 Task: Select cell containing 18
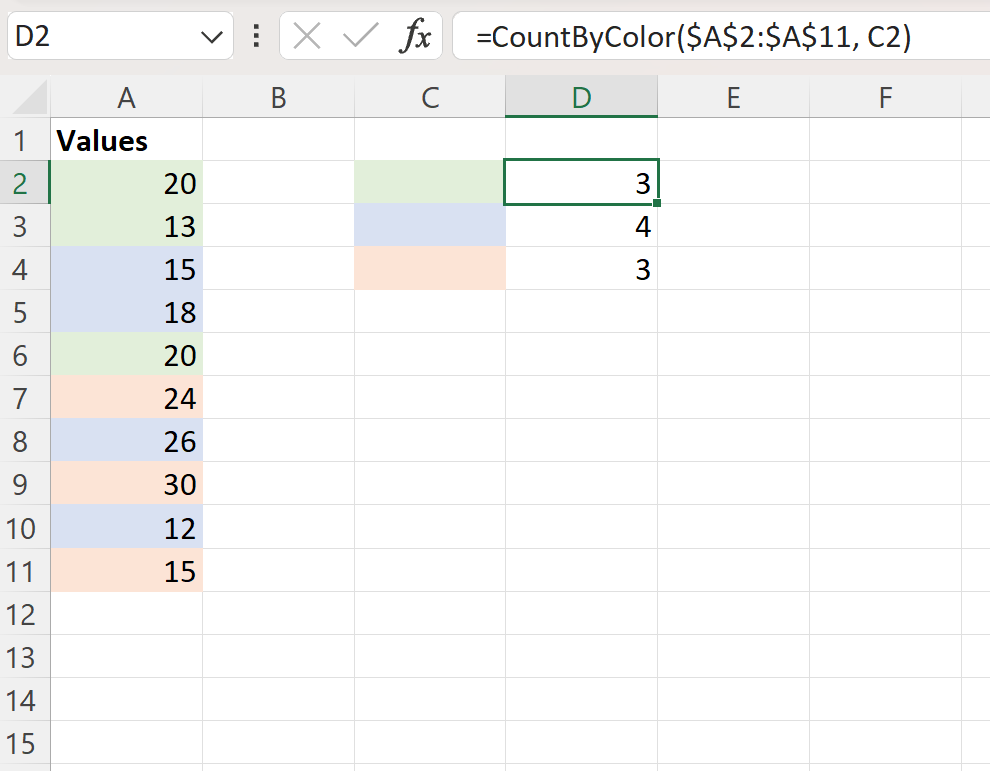[126, 312]
